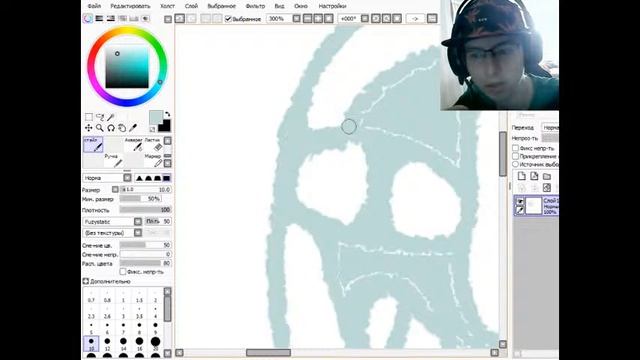The image size is (640, 360).
Task: Click the clear layer icon
Action: pos(547,188)
